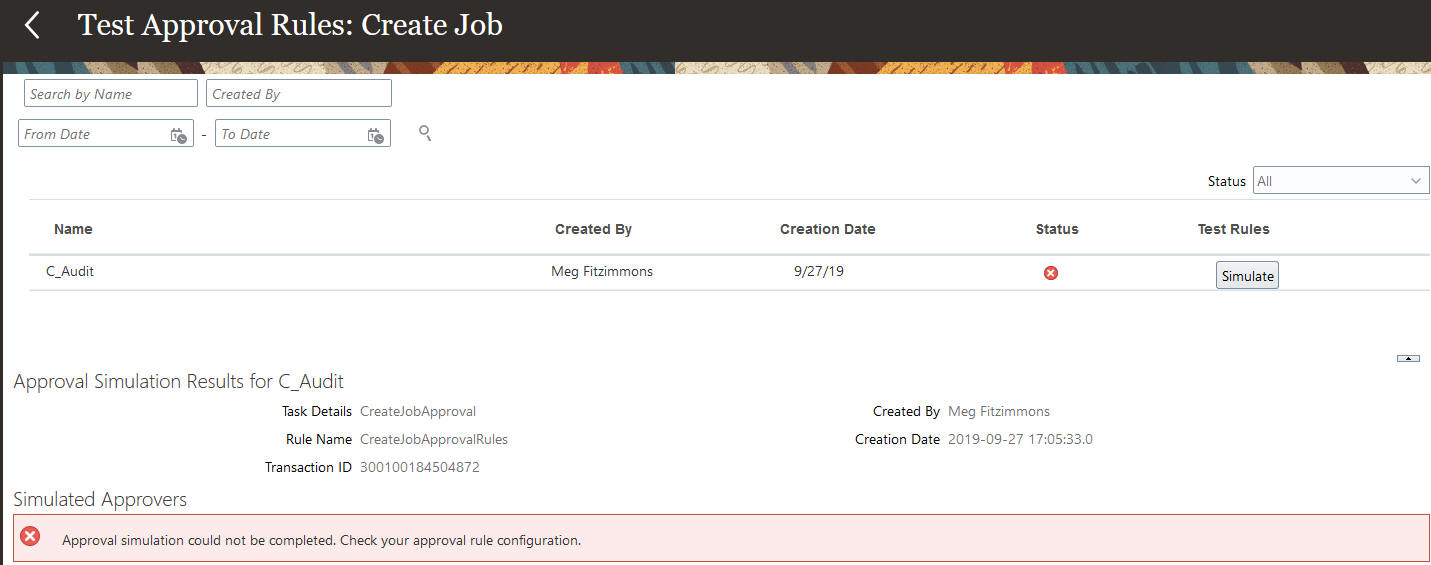Go back using the back arrow
The image size is (1431, 565).
pos(32,26)
